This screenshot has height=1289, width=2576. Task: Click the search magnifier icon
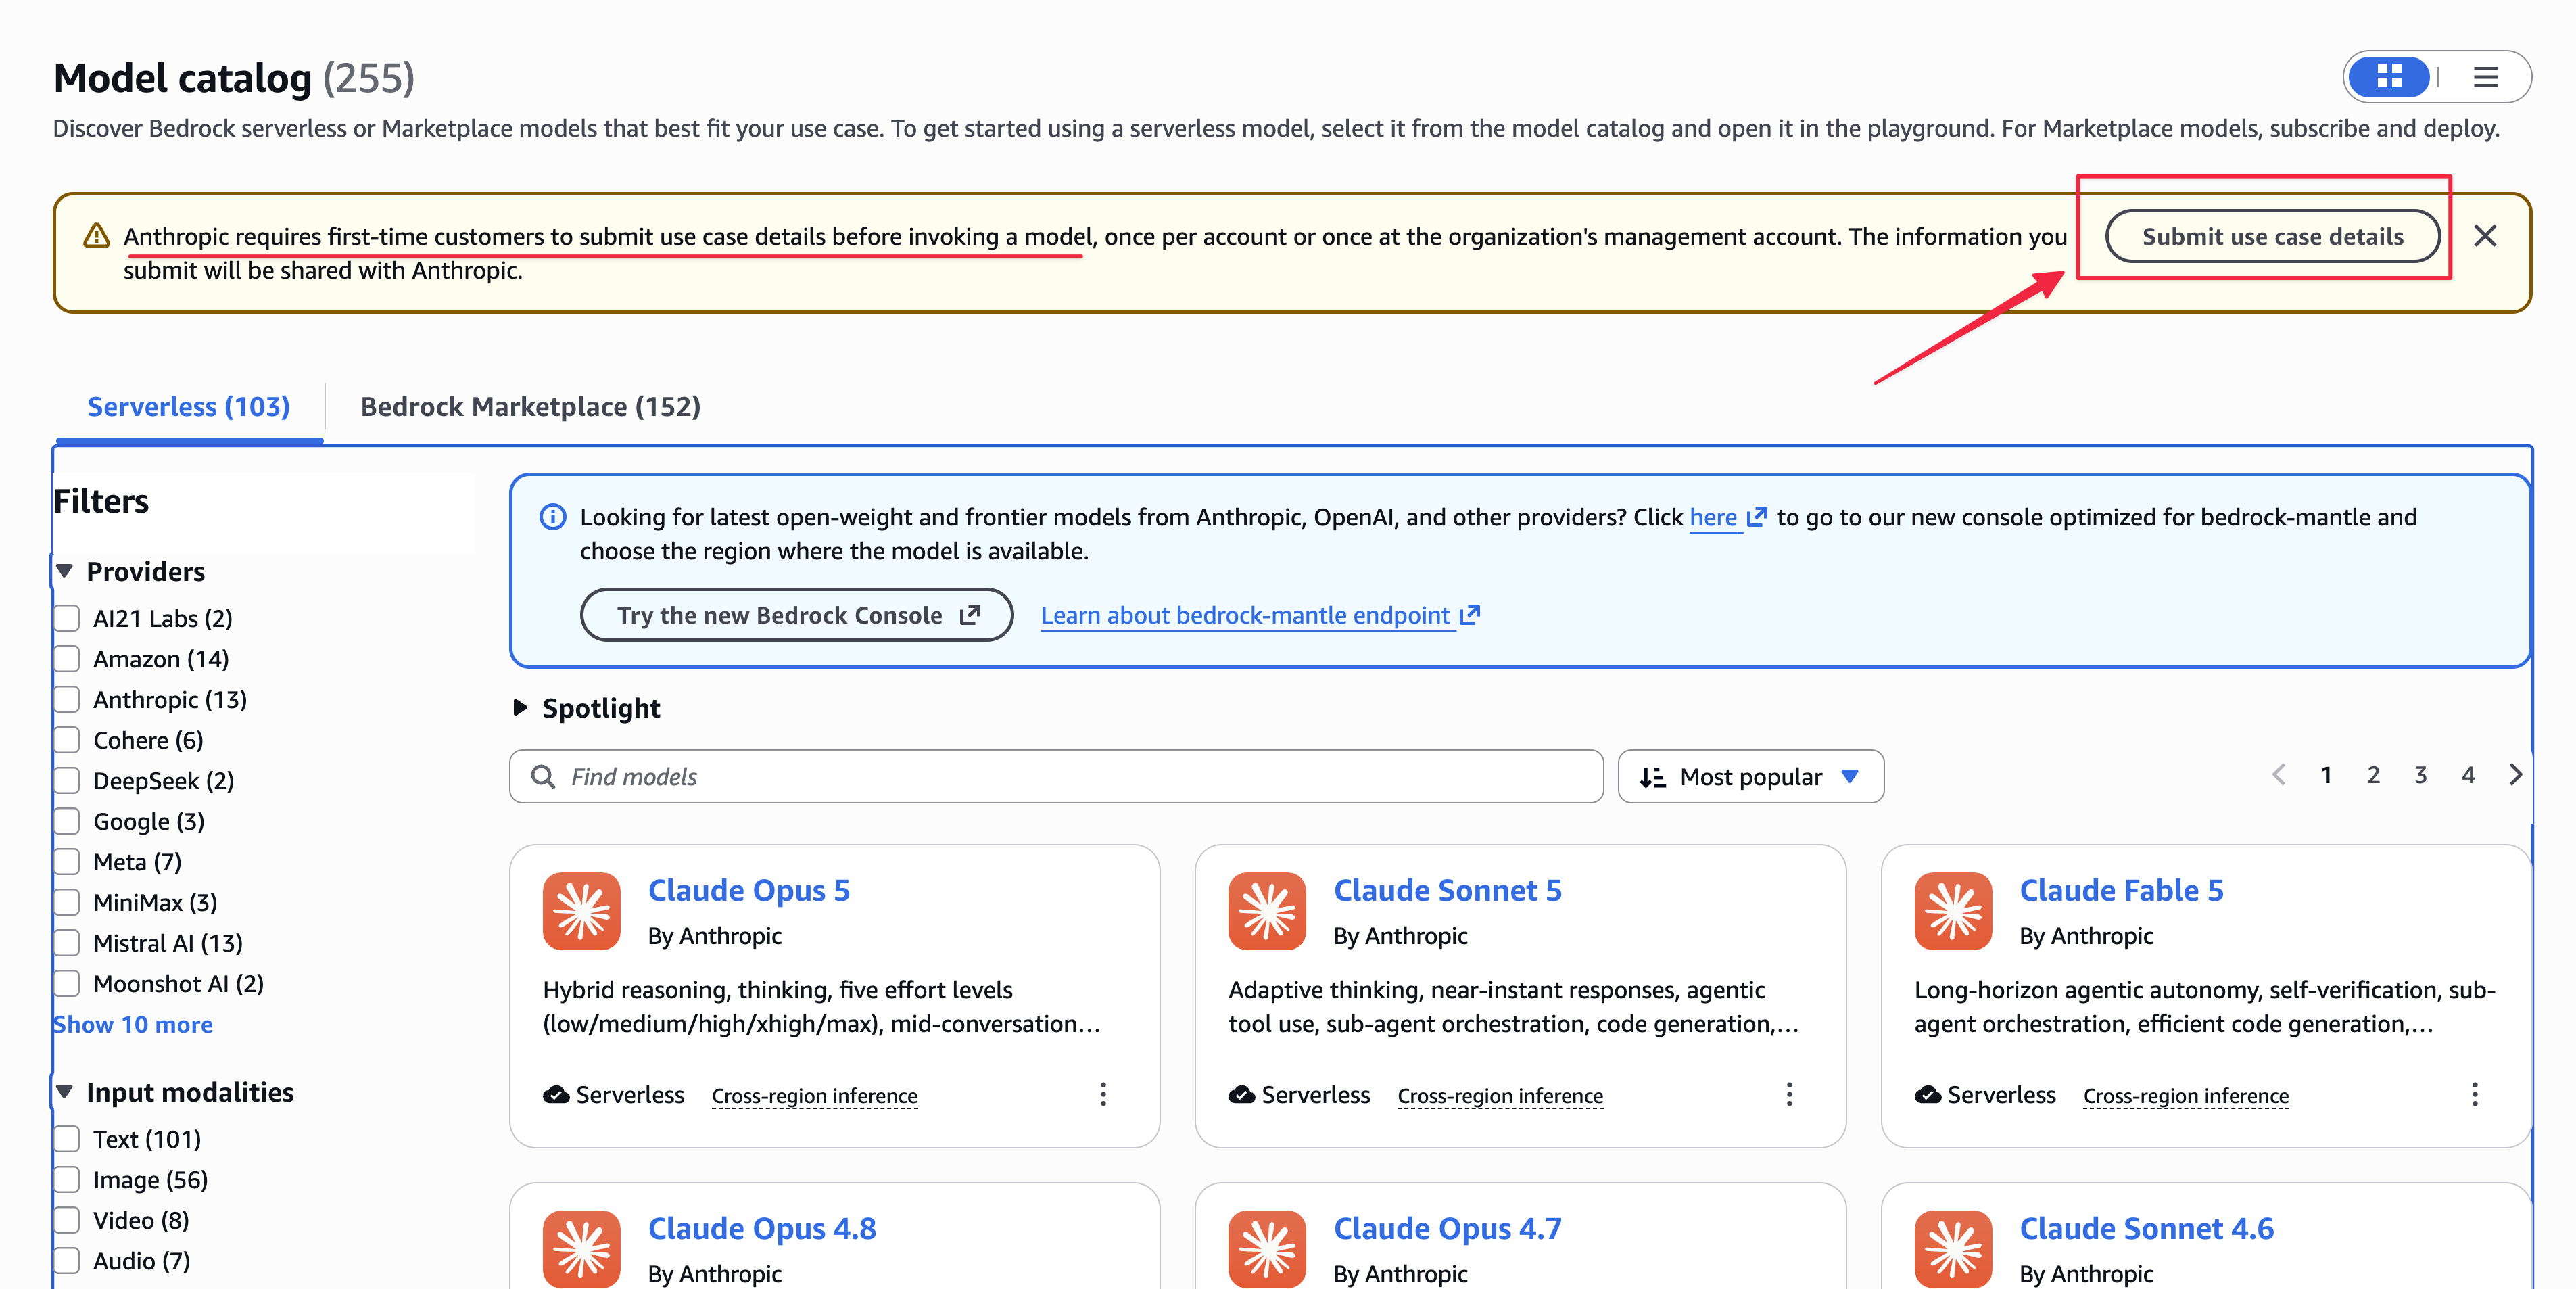[543, 777]
